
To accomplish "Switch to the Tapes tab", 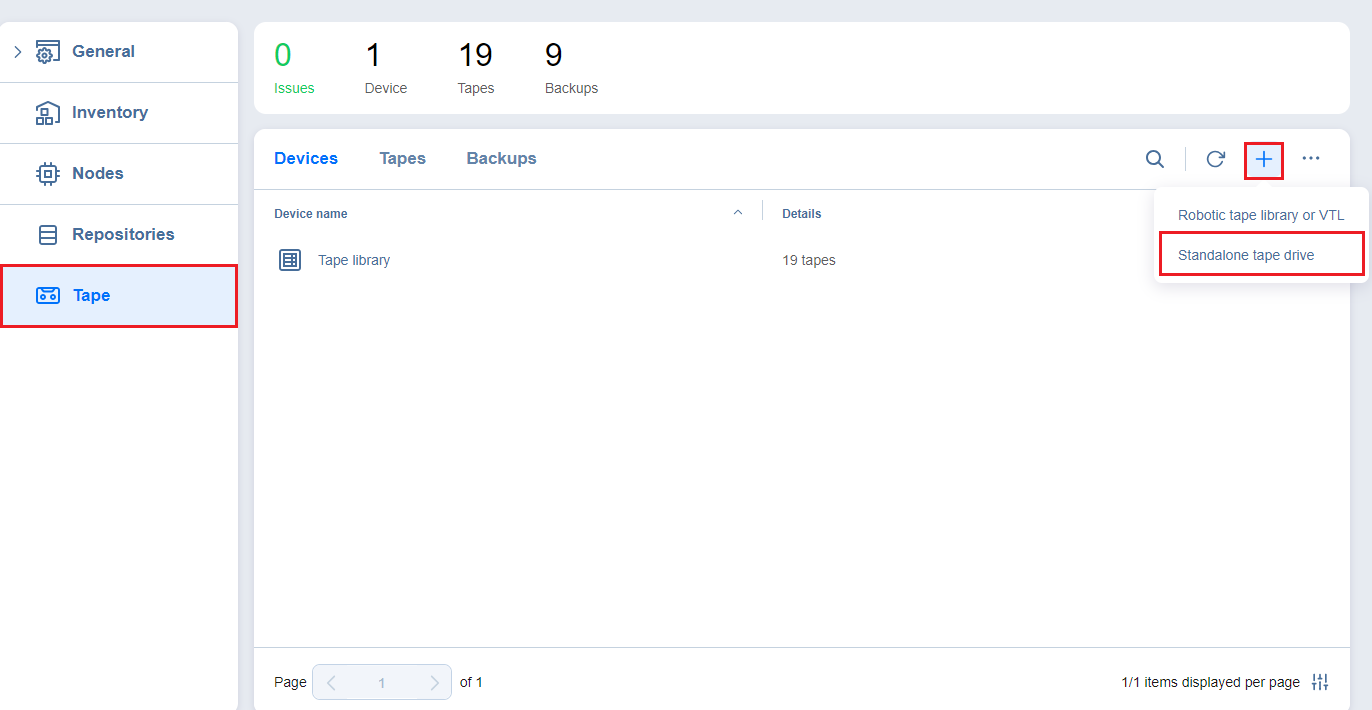I will 402,159.
